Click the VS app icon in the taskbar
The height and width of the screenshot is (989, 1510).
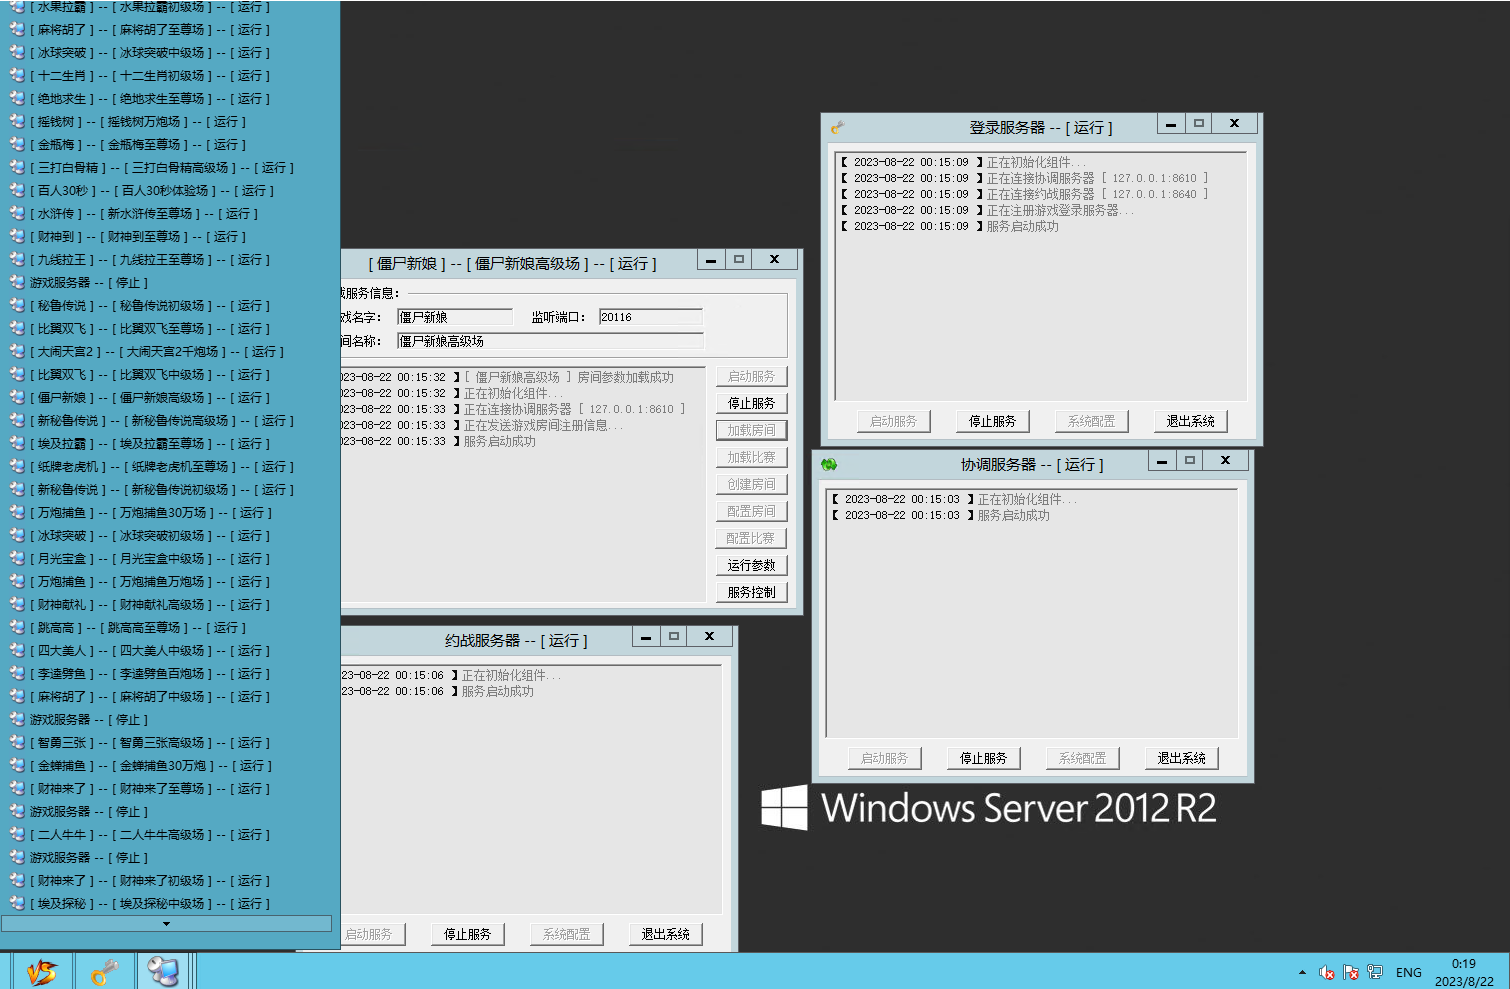[42, 971]
